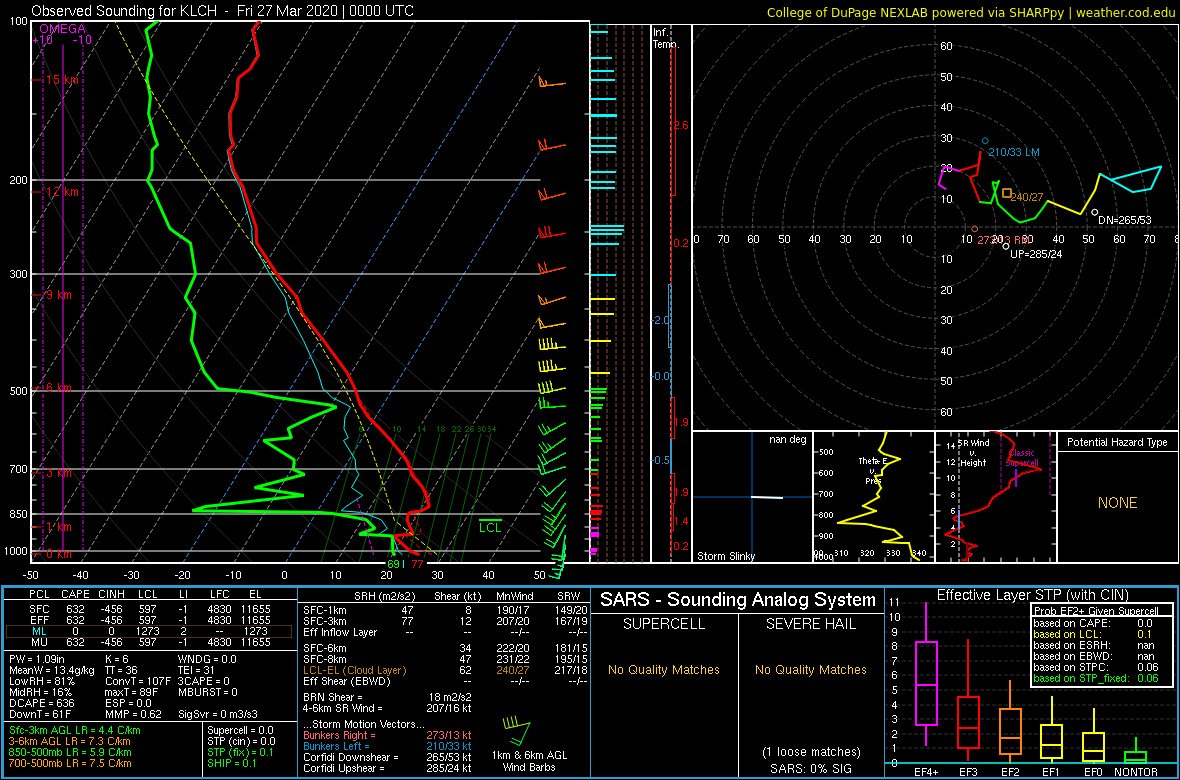
Task: Click the OMEGA label
Action: tap(62, 29)
